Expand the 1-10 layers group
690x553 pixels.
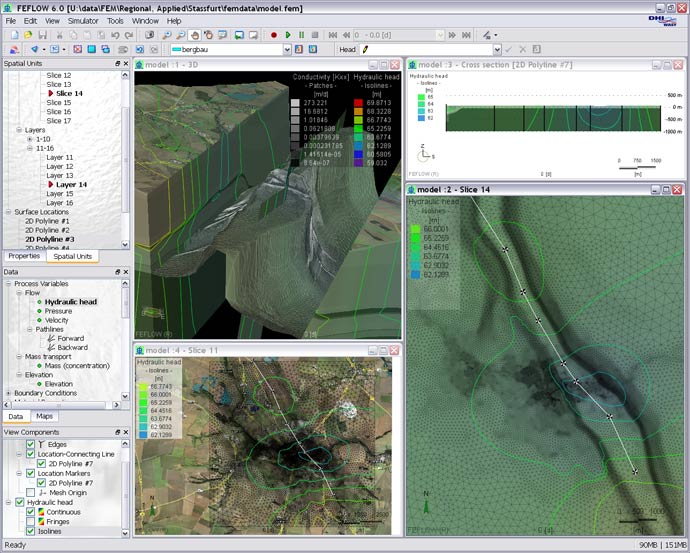(29, 139)
